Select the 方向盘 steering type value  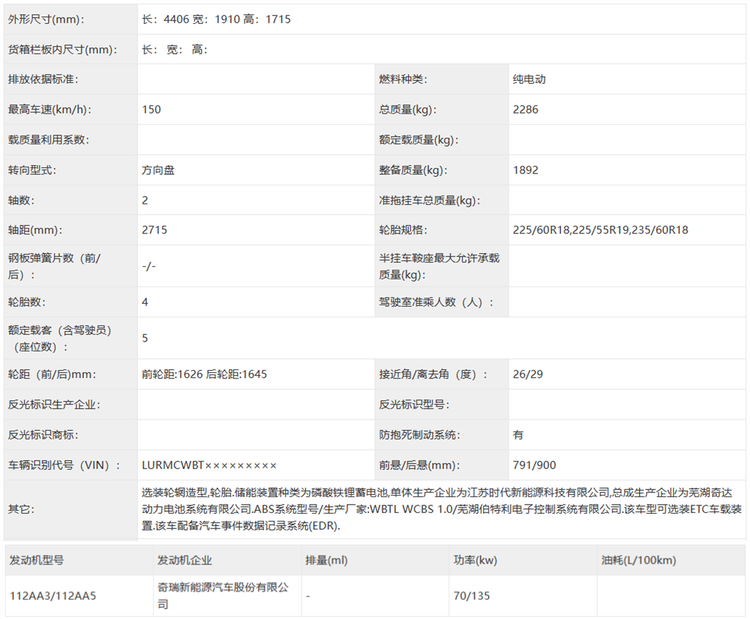(159, 170)
